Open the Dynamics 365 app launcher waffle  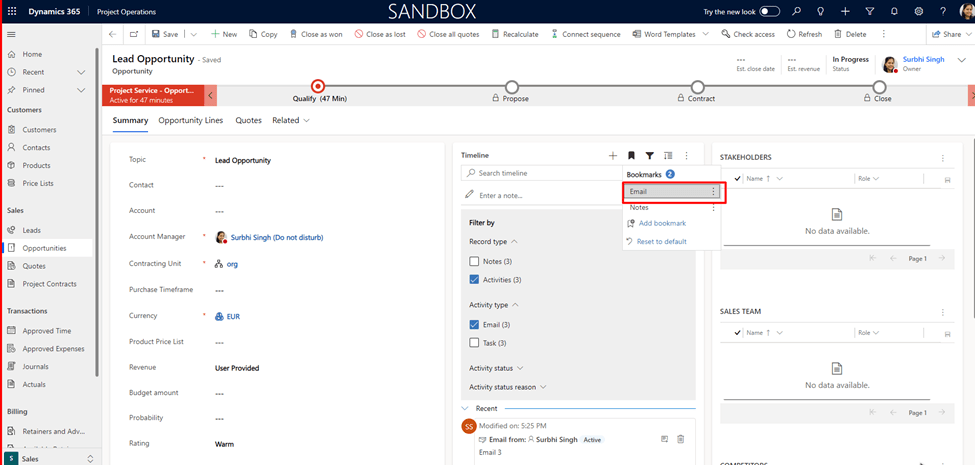click(x=13, y=11)
